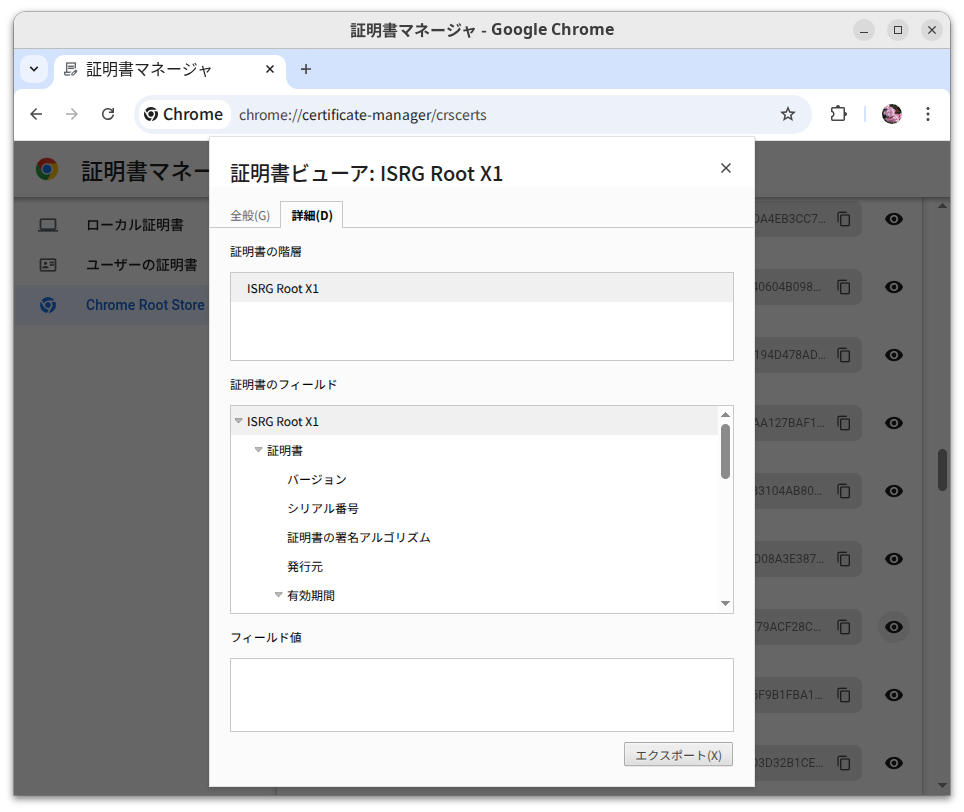
Task: View the certificate with hash 79ACF28C
Action: pyautogui.click(x=894, y=627)
